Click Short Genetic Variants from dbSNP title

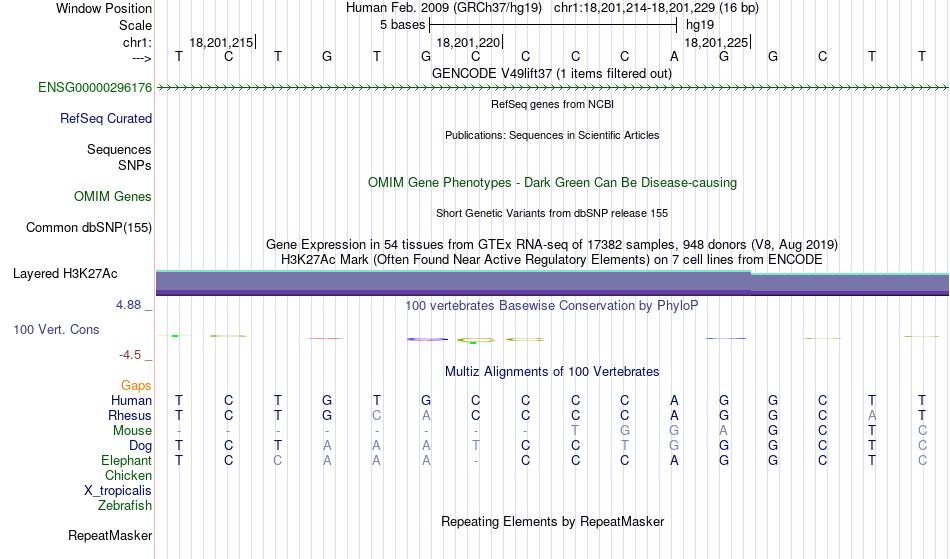click(x=552, y=213)
